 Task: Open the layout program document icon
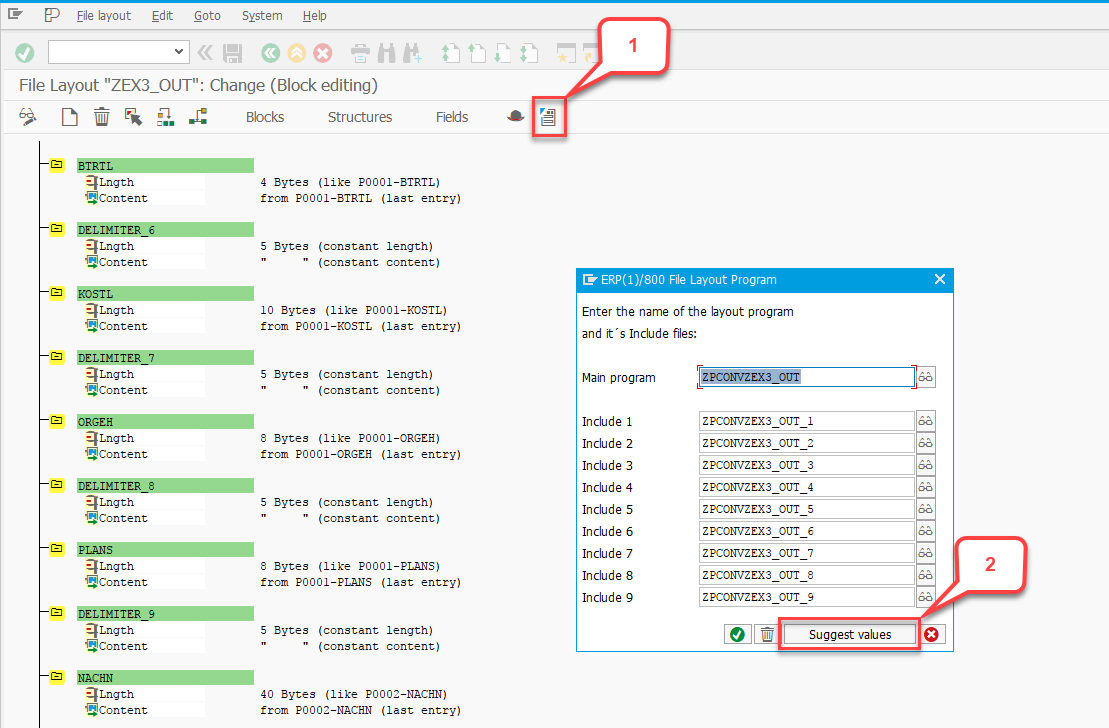tap(548, 117)
